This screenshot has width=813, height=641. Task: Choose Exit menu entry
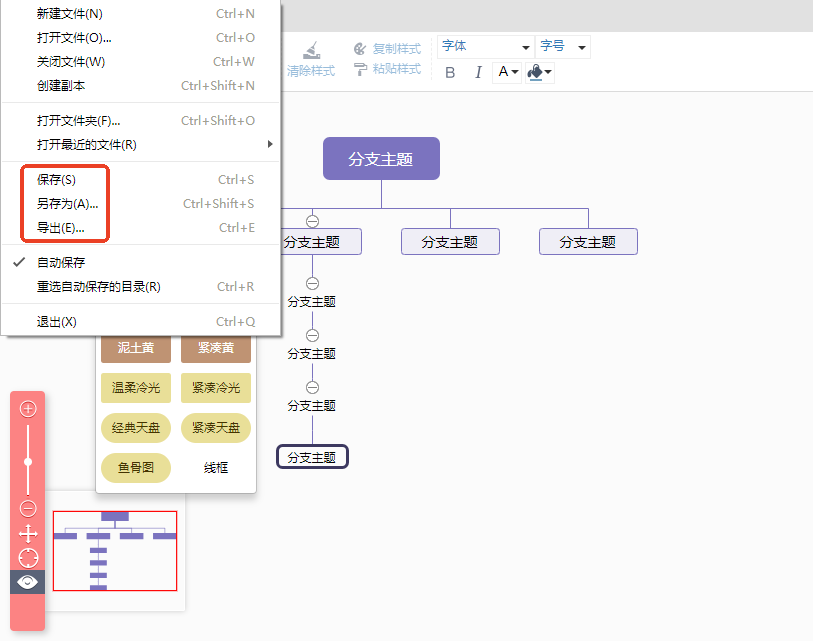click(141, 322)
